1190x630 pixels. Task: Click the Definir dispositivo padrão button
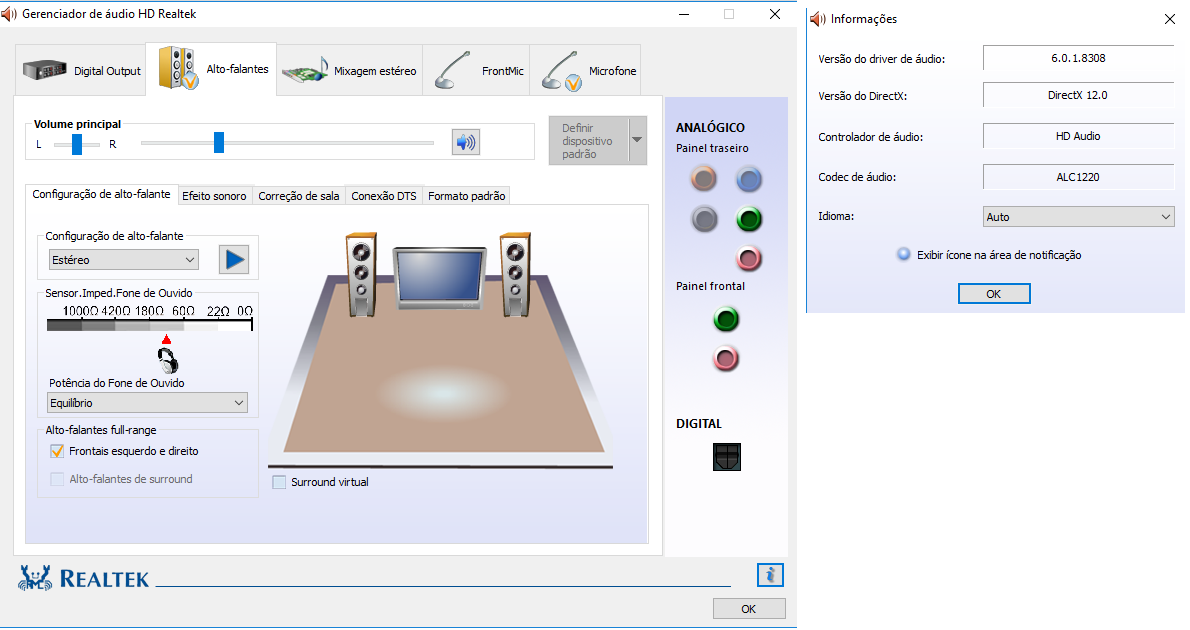[589, 140]
